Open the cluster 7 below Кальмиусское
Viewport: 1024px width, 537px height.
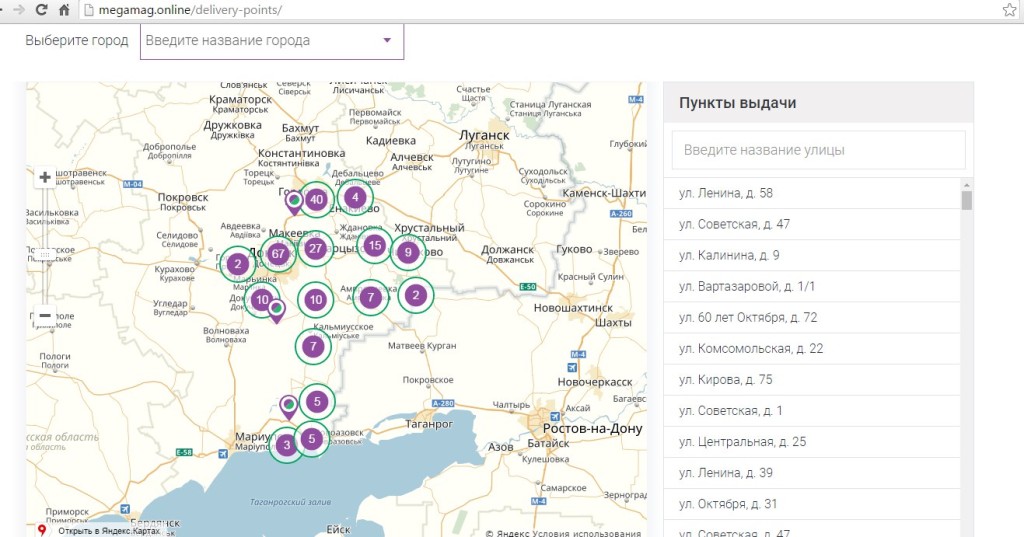[x=313, y=346]
